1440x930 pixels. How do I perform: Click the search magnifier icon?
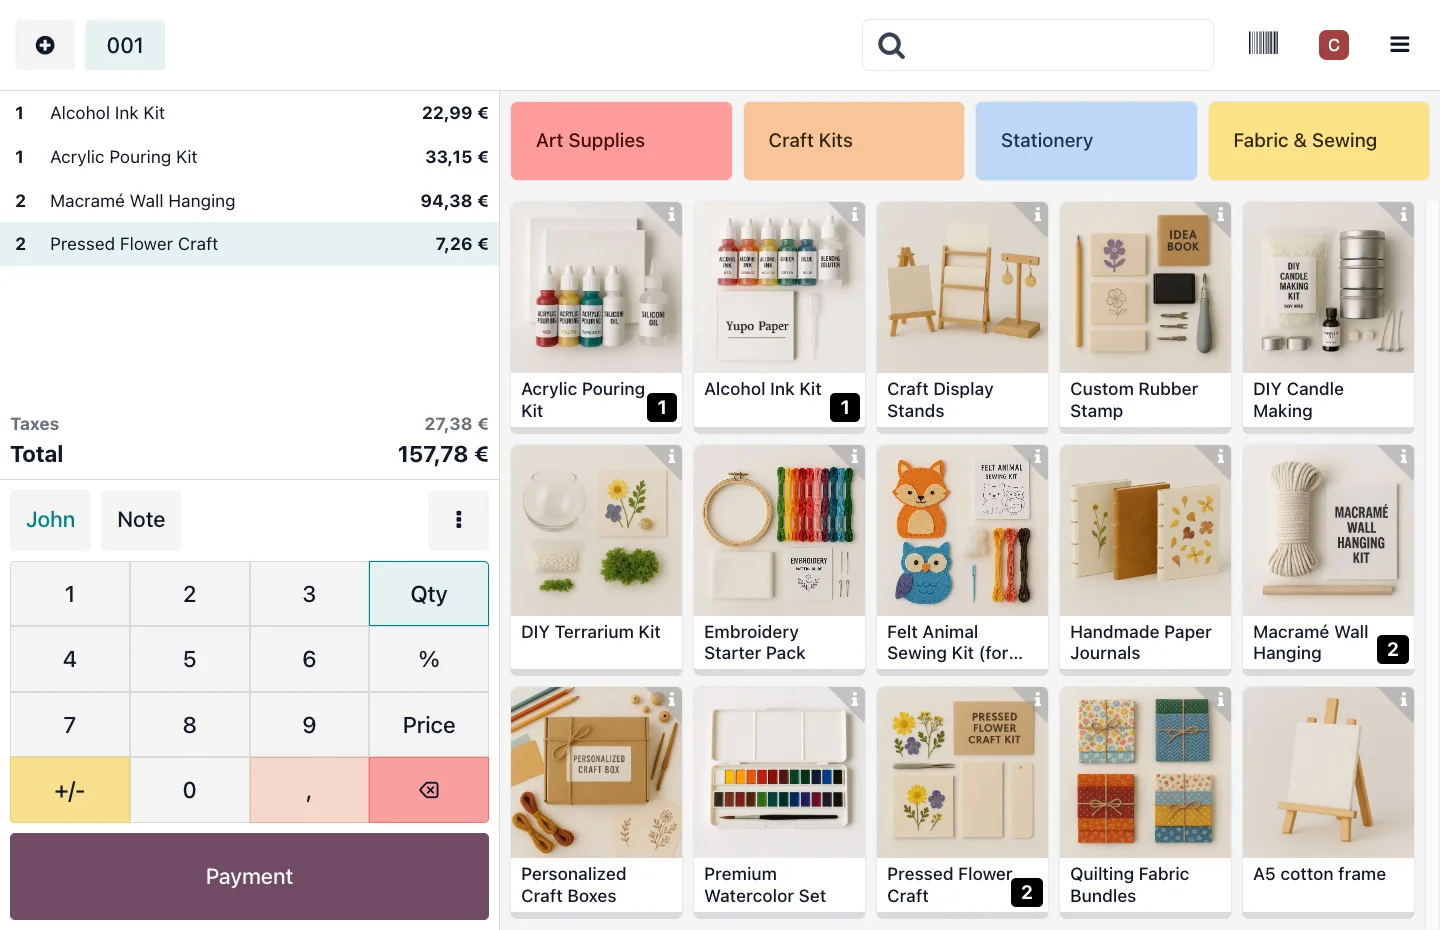[x=891, y=46]
